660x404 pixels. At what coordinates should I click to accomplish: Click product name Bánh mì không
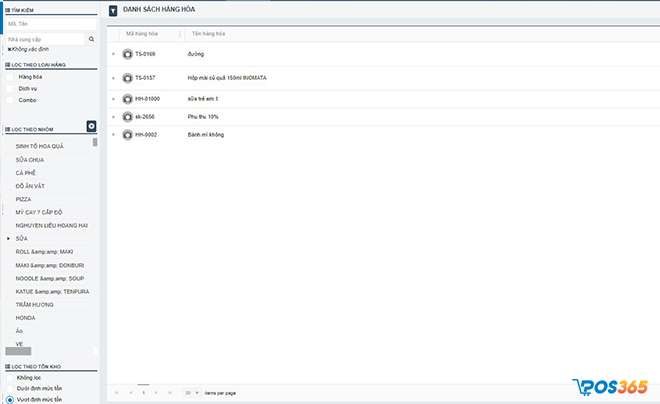point(206,135)
